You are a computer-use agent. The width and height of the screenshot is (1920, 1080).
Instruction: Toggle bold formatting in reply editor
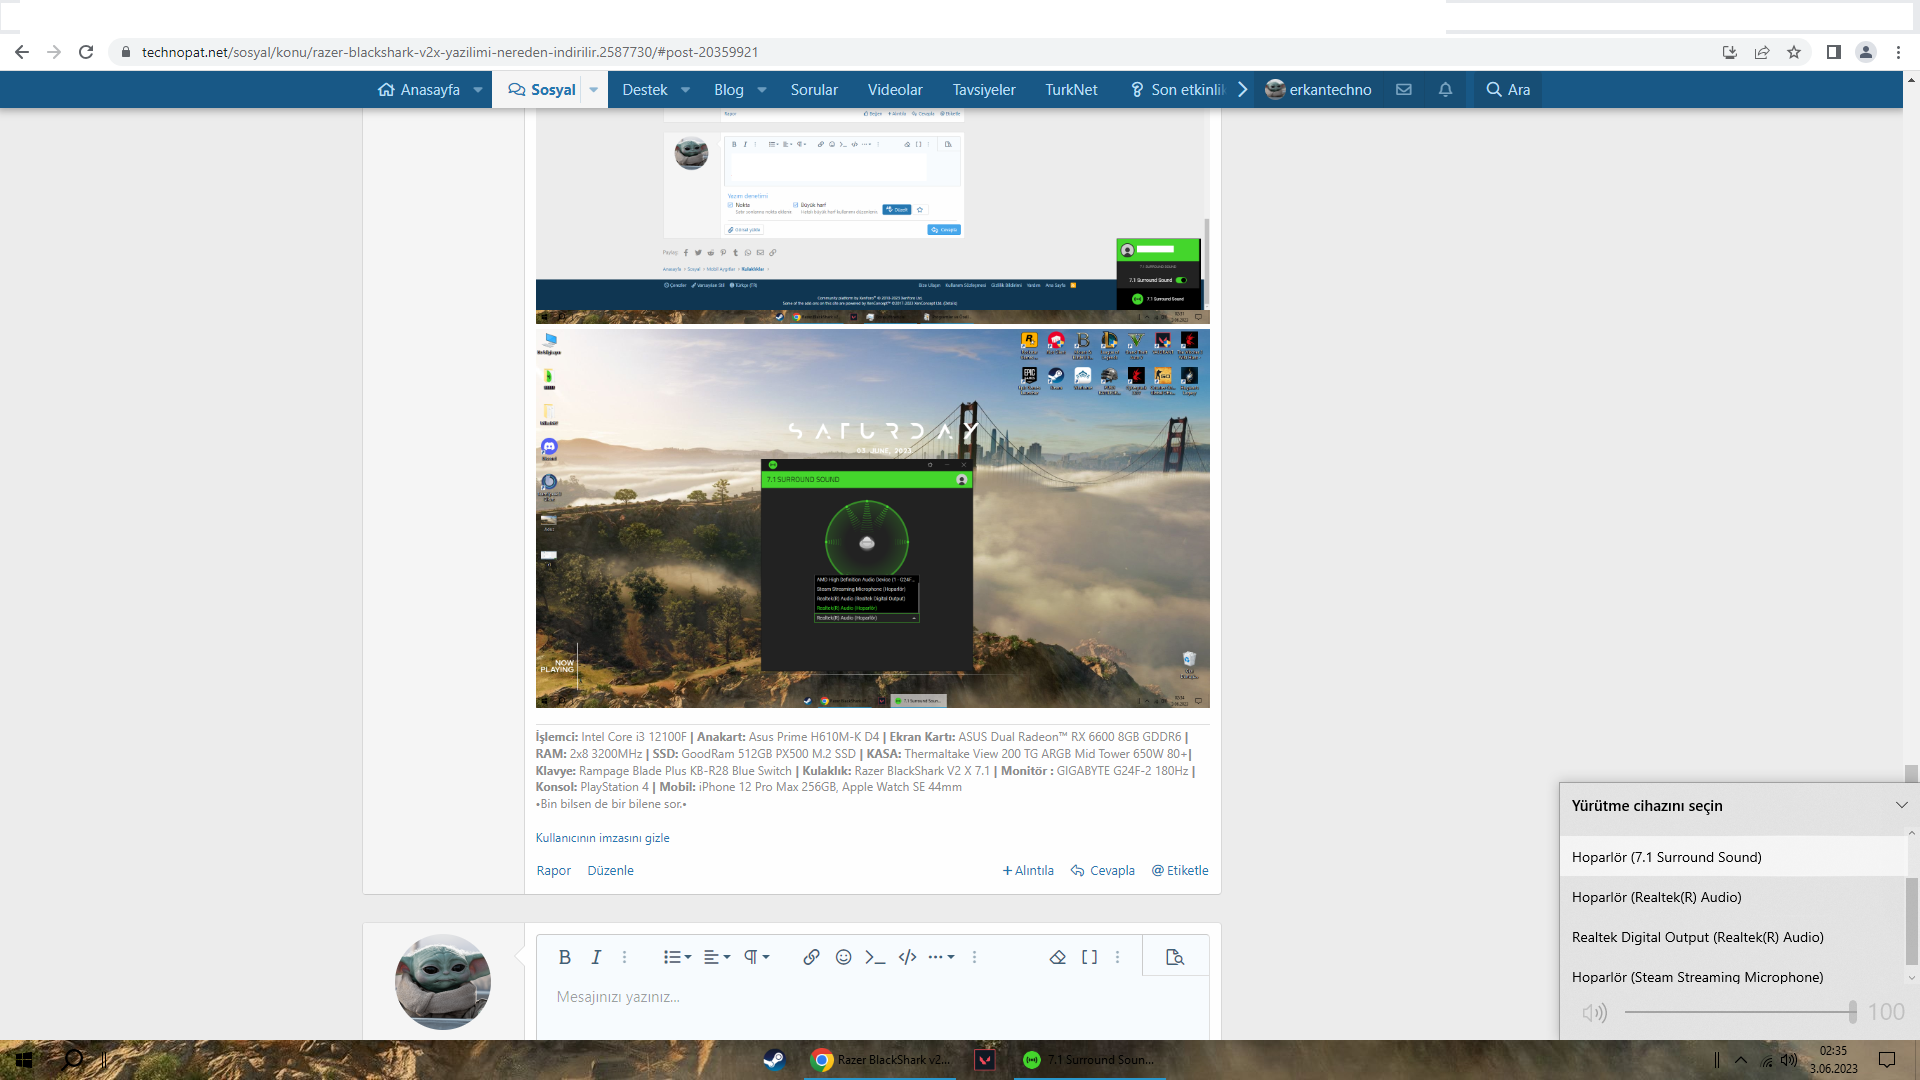565,957
